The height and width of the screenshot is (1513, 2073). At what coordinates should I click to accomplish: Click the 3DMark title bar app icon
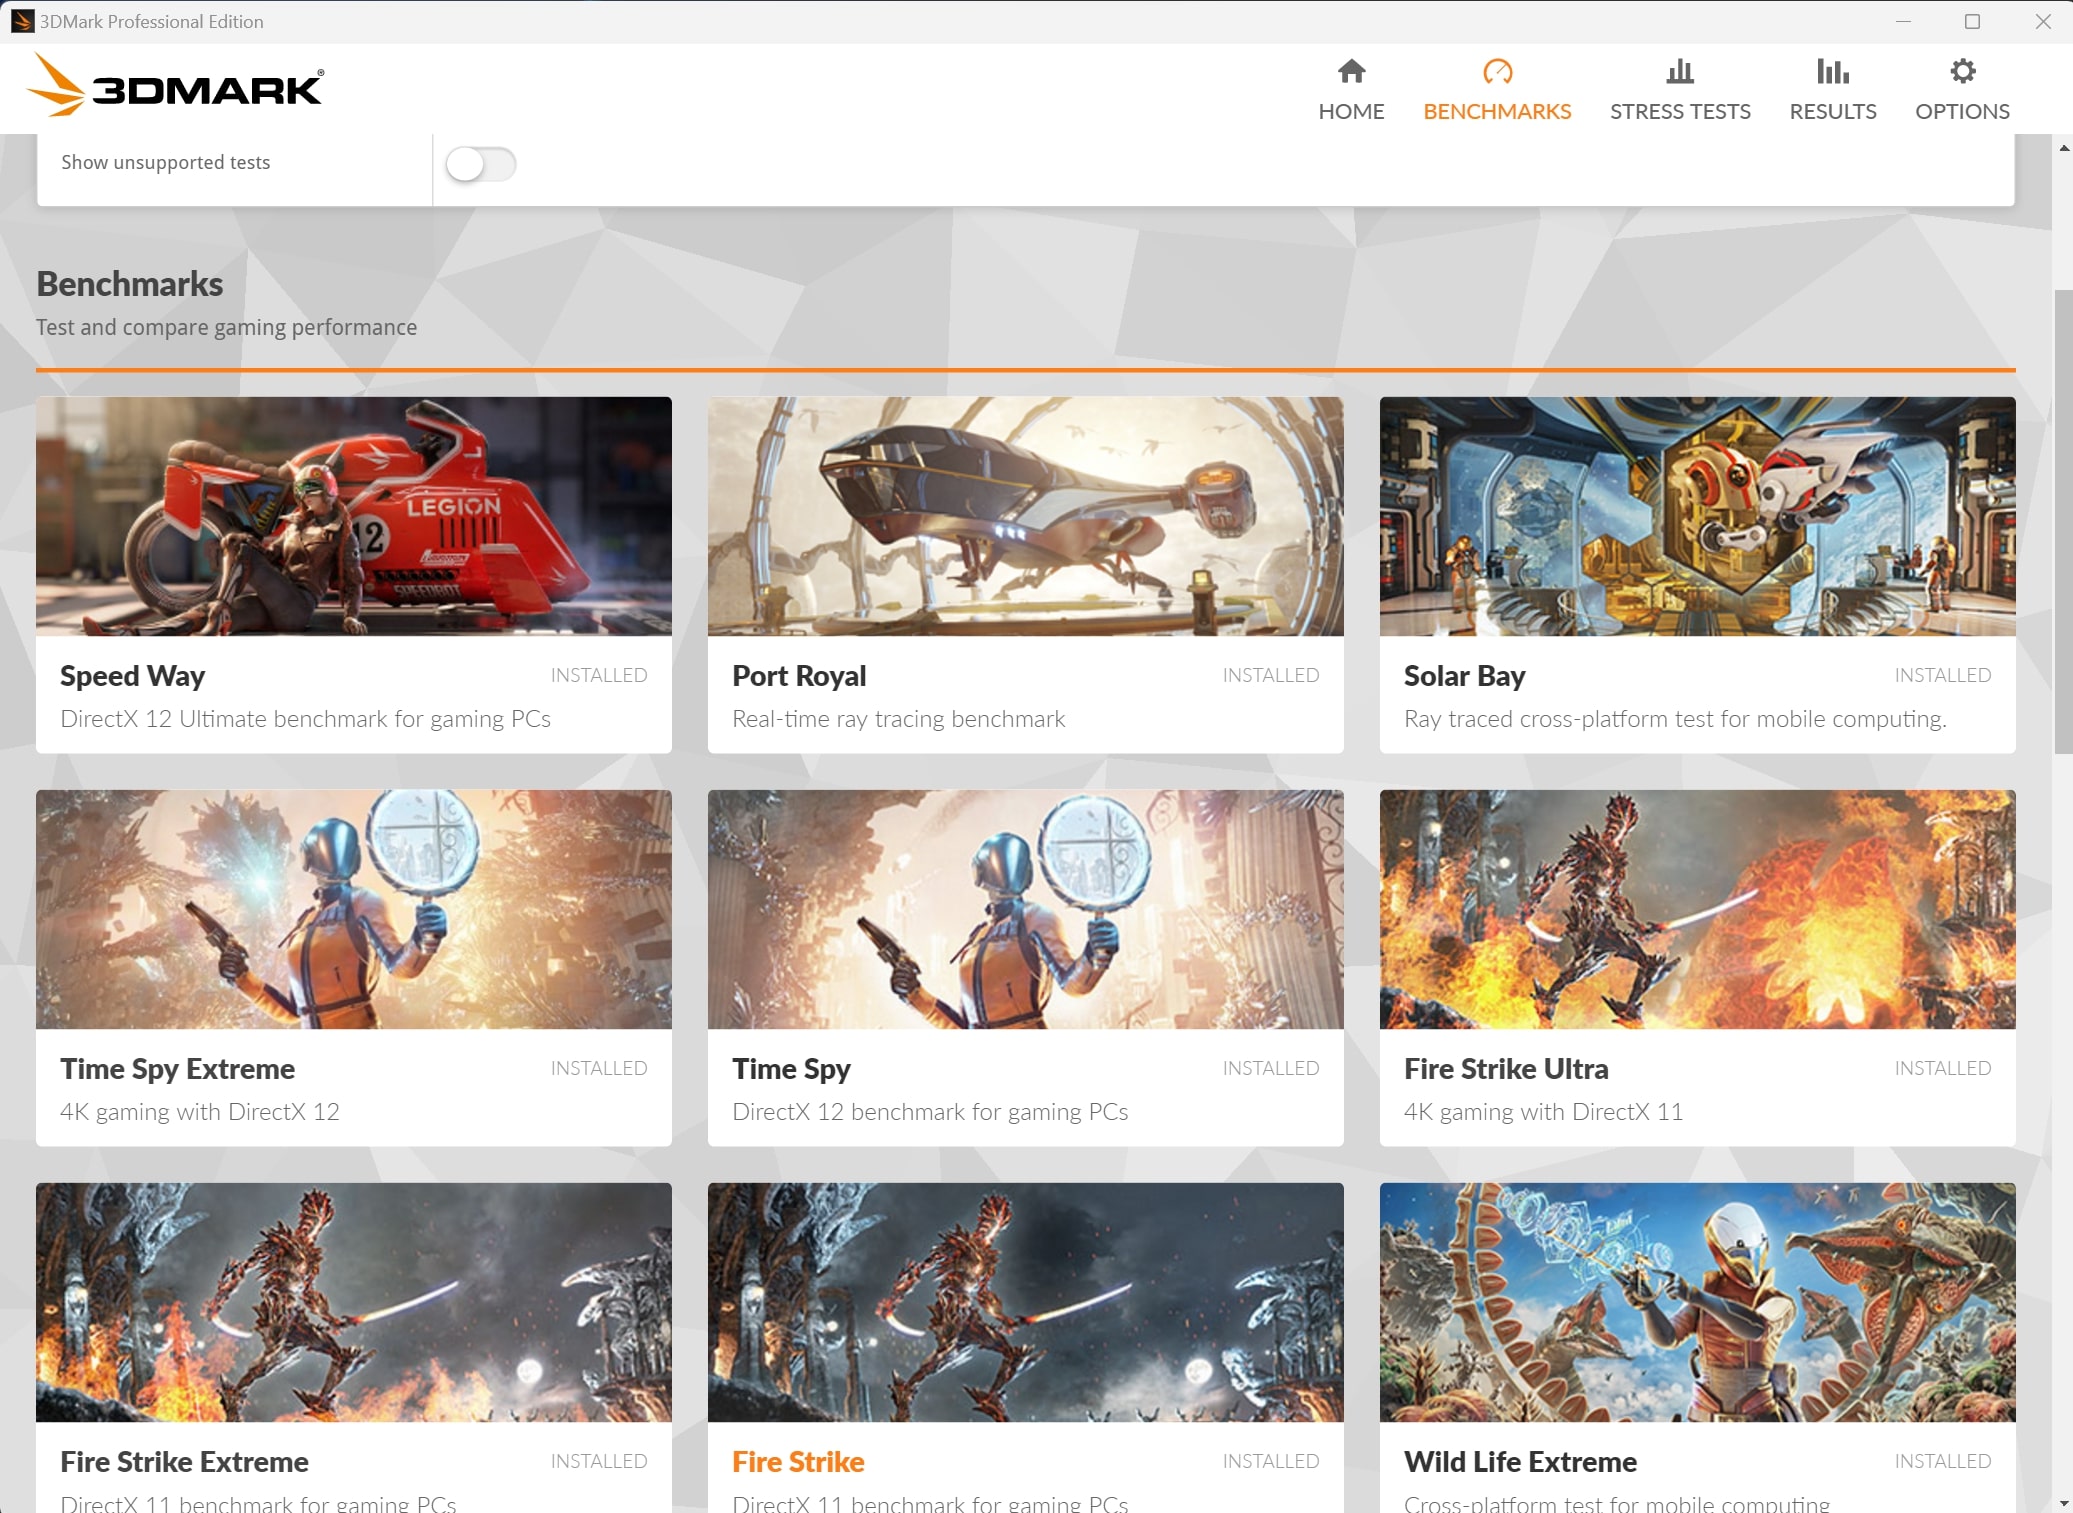click(x=22, y=21)
